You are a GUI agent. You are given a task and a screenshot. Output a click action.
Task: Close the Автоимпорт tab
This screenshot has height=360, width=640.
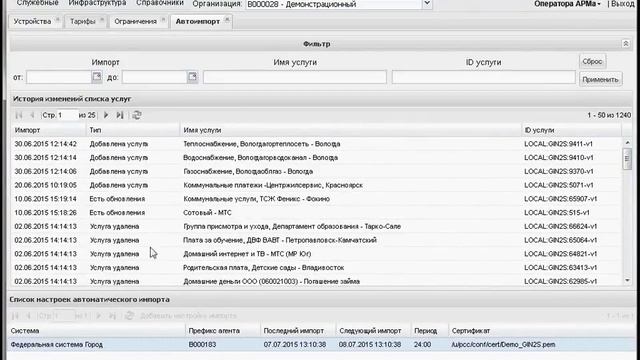coord(227,20)
